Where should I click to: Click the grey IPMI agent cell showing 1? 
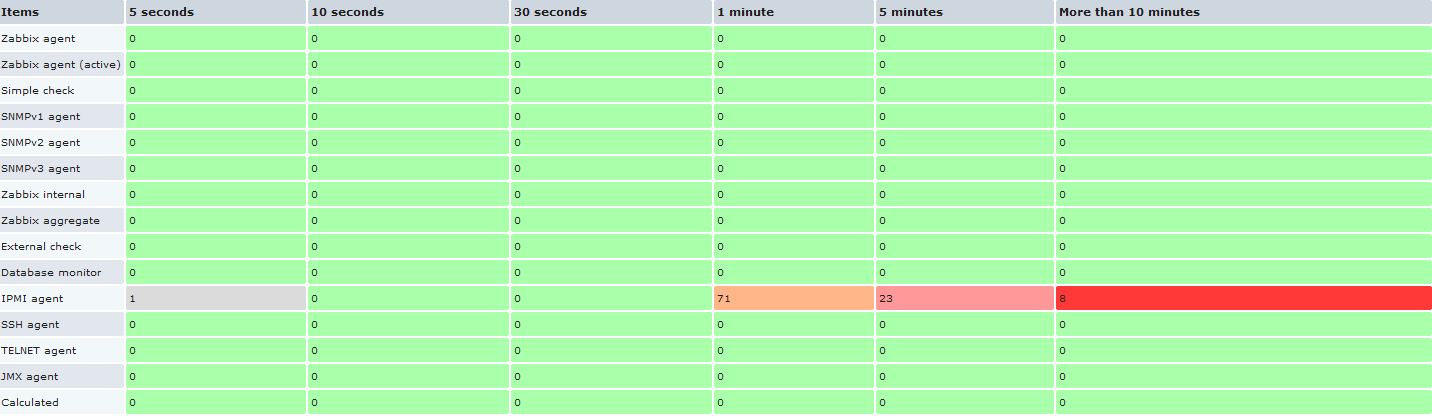pos(215,298)
